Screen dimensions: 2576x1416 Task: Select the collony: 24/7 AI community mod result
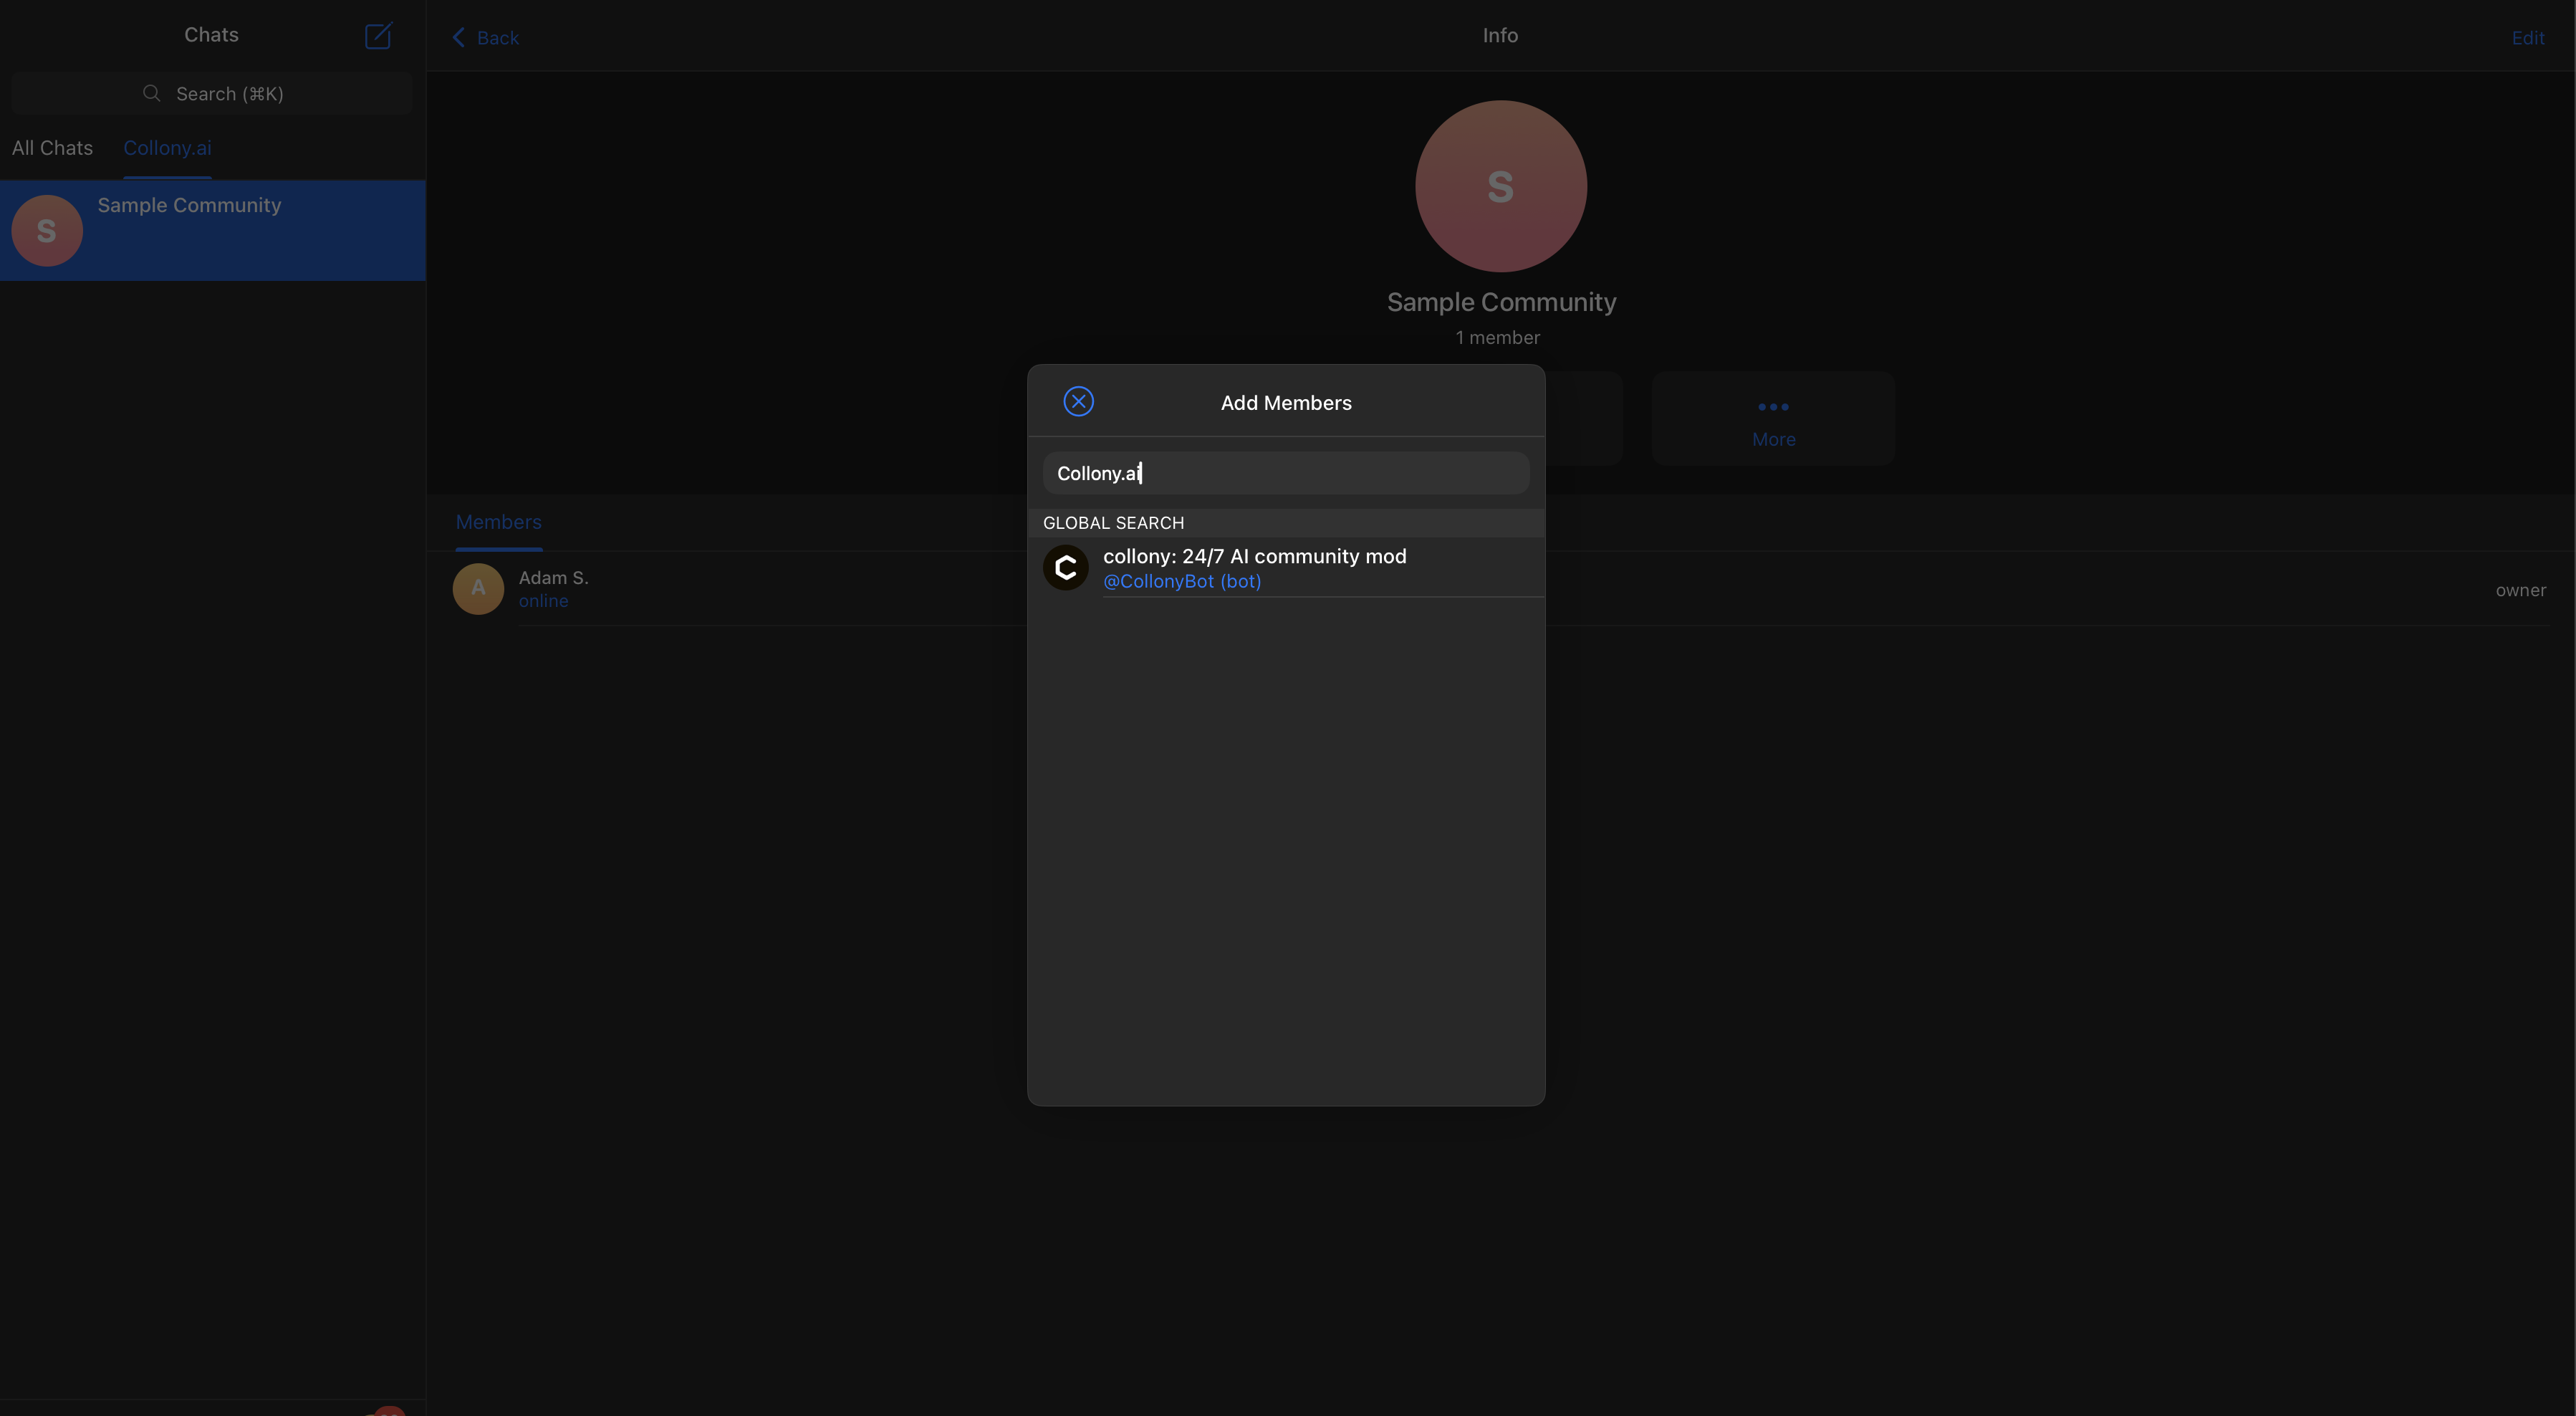(1254, 556)
